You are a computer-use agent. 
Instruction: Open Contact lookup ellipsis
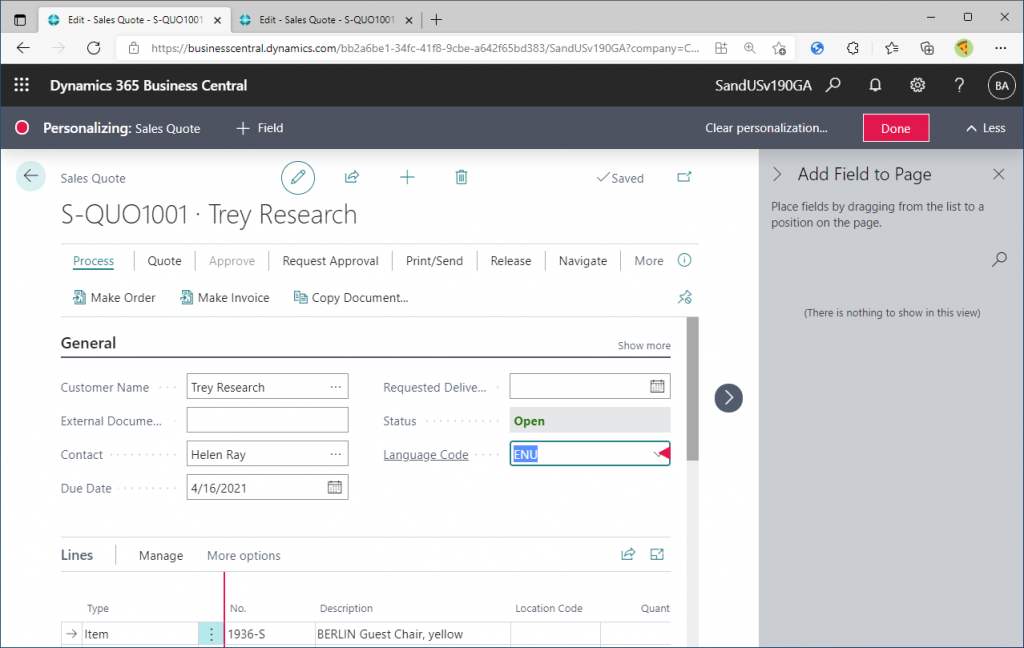pyautogui.click(x=336, y=454)
